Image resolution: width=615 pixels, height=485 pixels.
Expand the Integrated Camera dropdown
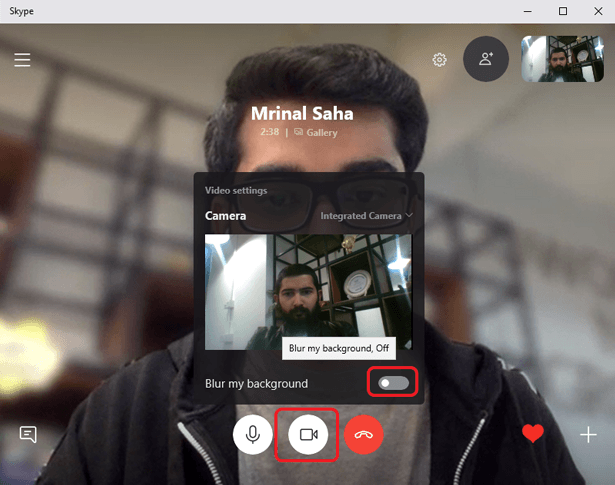366,216
